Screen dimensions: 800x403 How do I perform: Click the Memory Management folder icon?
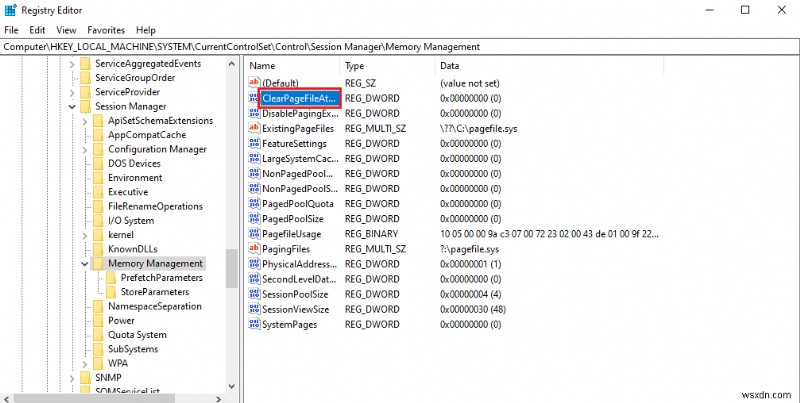98,263
